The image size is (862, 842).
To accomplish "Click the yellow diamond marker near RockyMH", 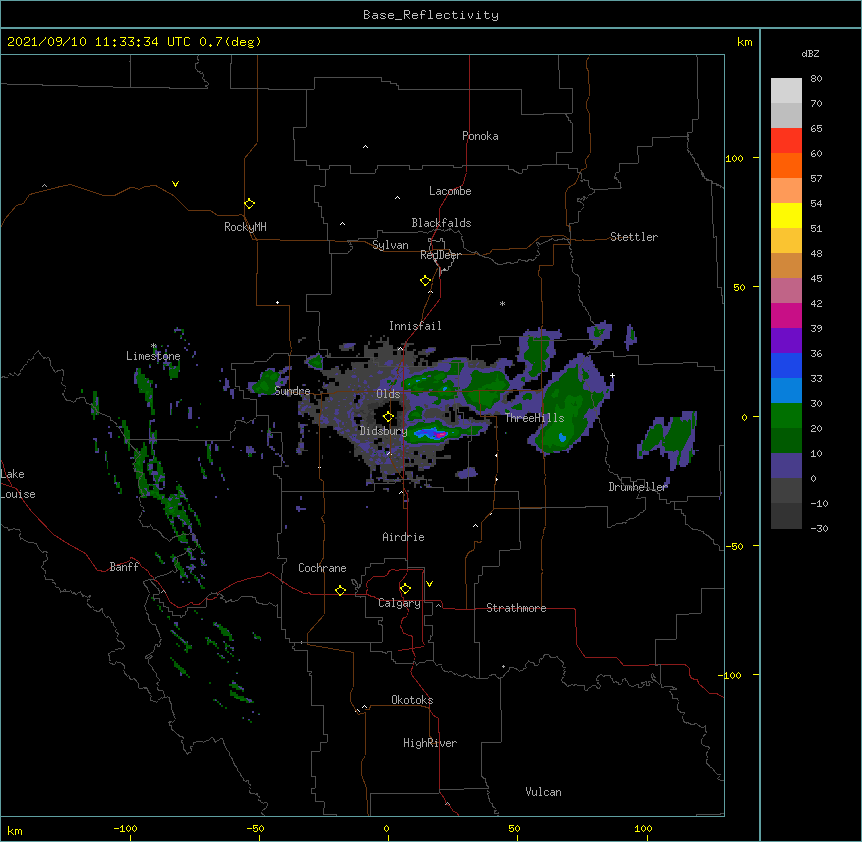I will 249,204.
